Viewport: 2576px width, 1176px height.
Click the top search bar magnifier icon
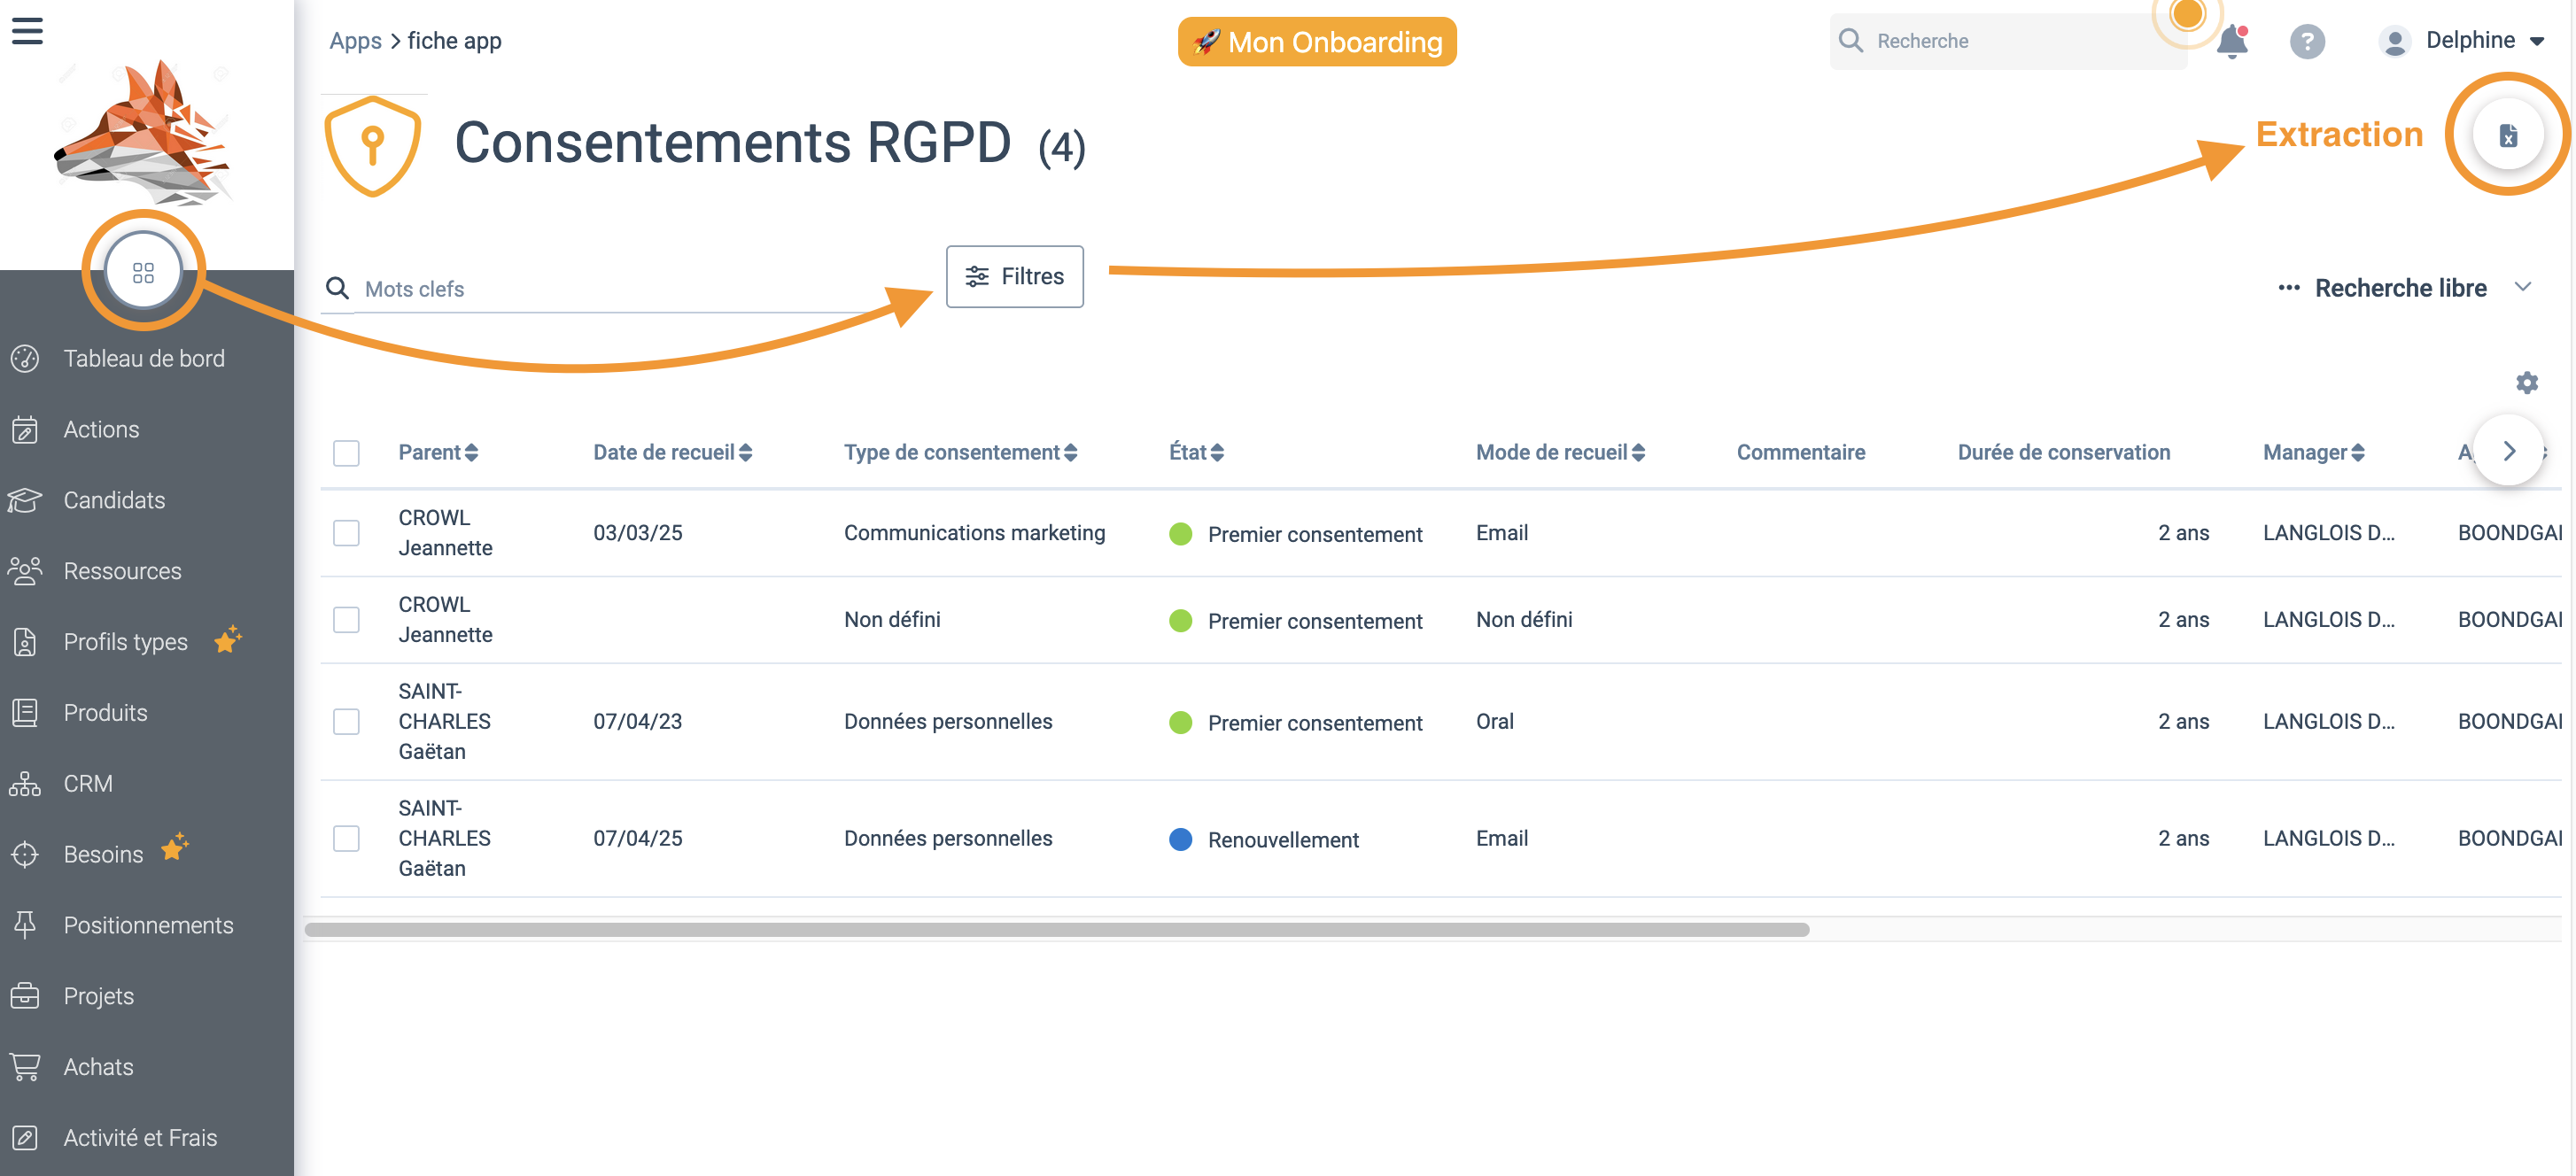click(1851, 41)
